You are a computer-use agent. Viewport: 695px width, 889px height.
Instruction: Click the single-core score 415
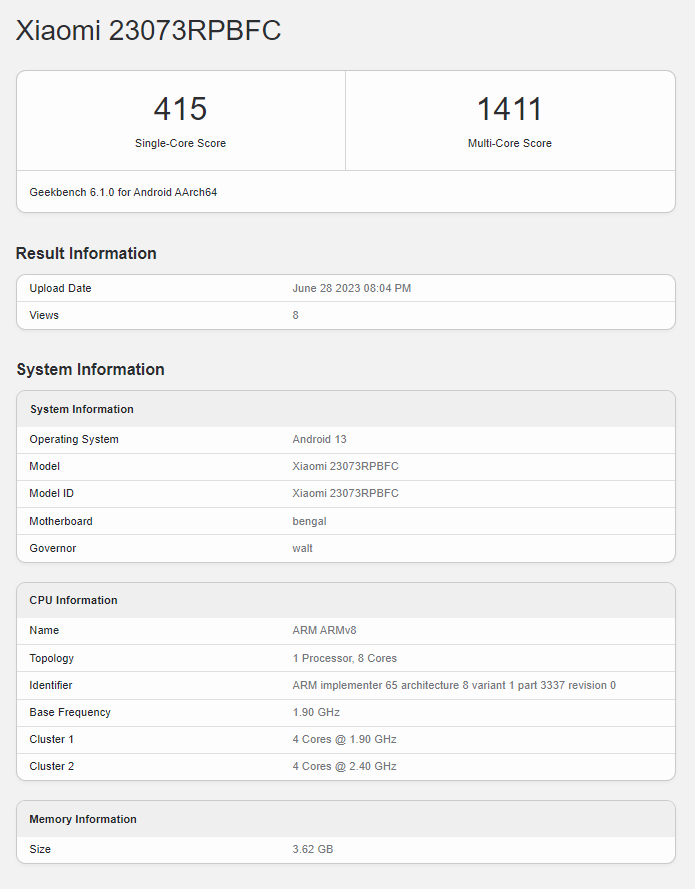[x=180, y=109]
